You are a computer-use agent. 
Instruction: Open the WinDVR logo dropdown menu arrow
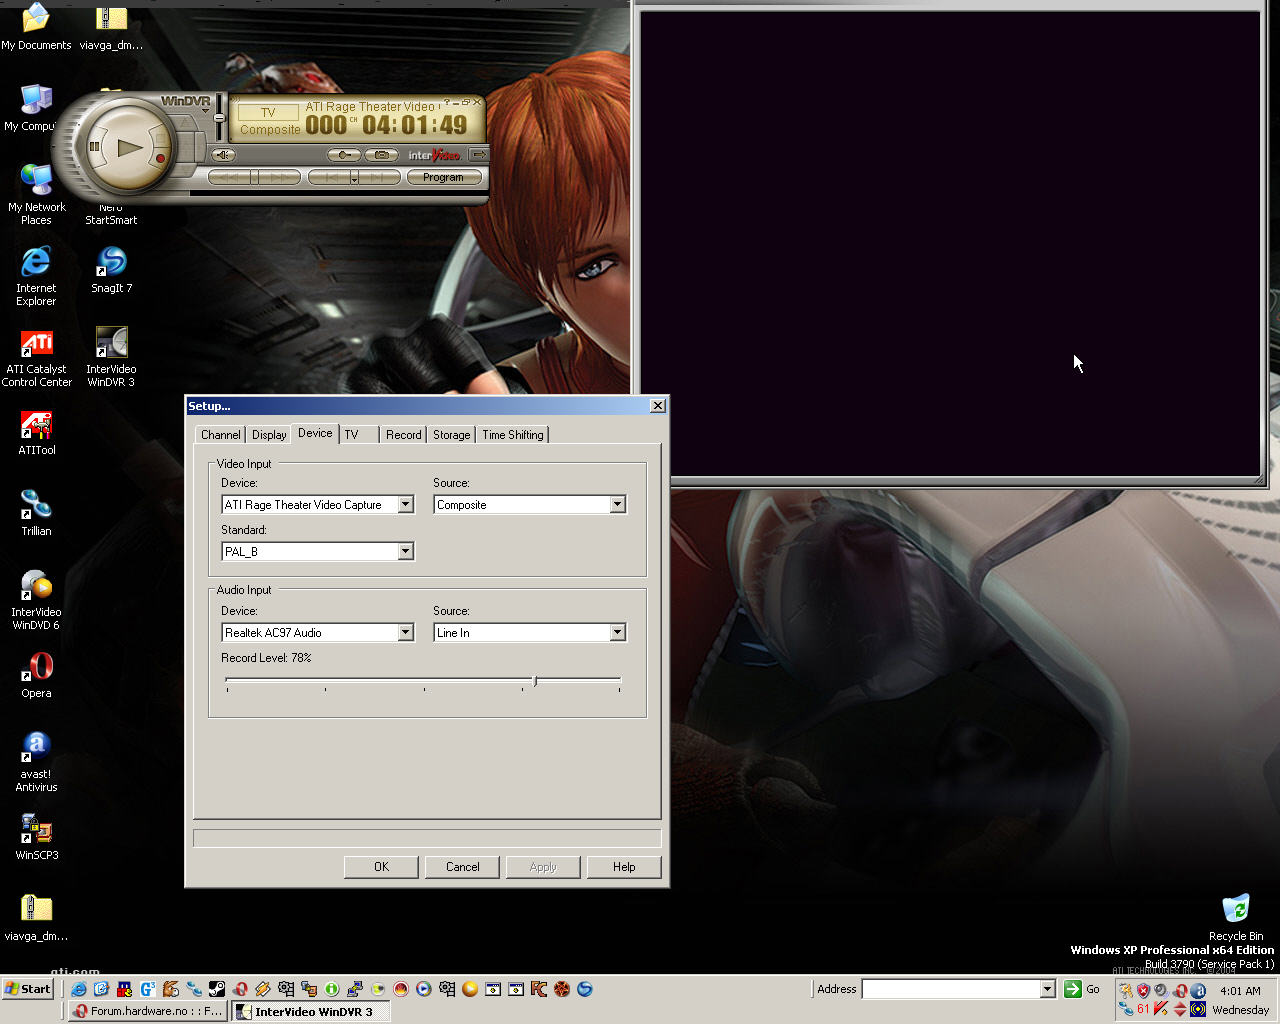(205, 112)
